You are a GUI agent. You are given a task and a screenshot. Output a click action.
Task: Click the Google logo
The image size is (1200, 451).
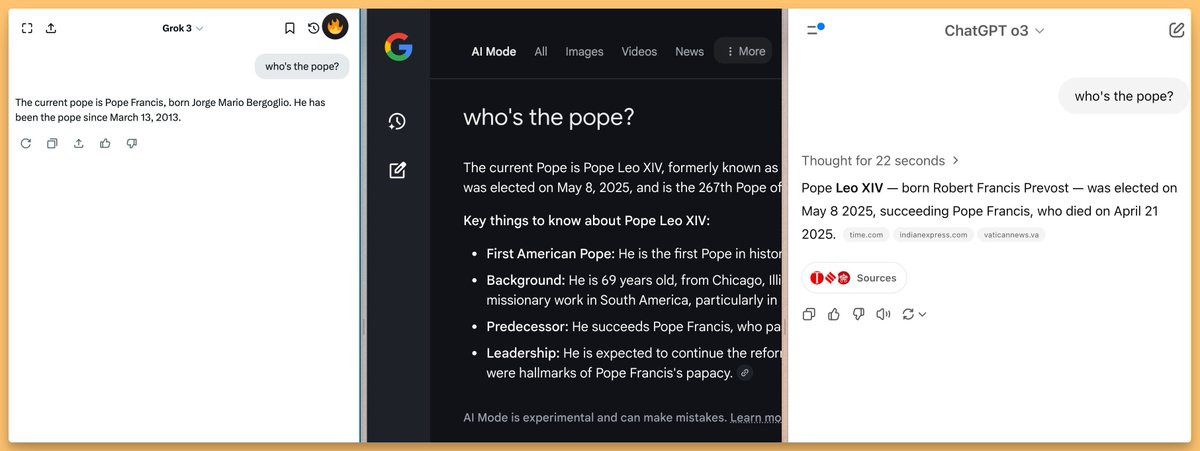(x=398, y=47)
